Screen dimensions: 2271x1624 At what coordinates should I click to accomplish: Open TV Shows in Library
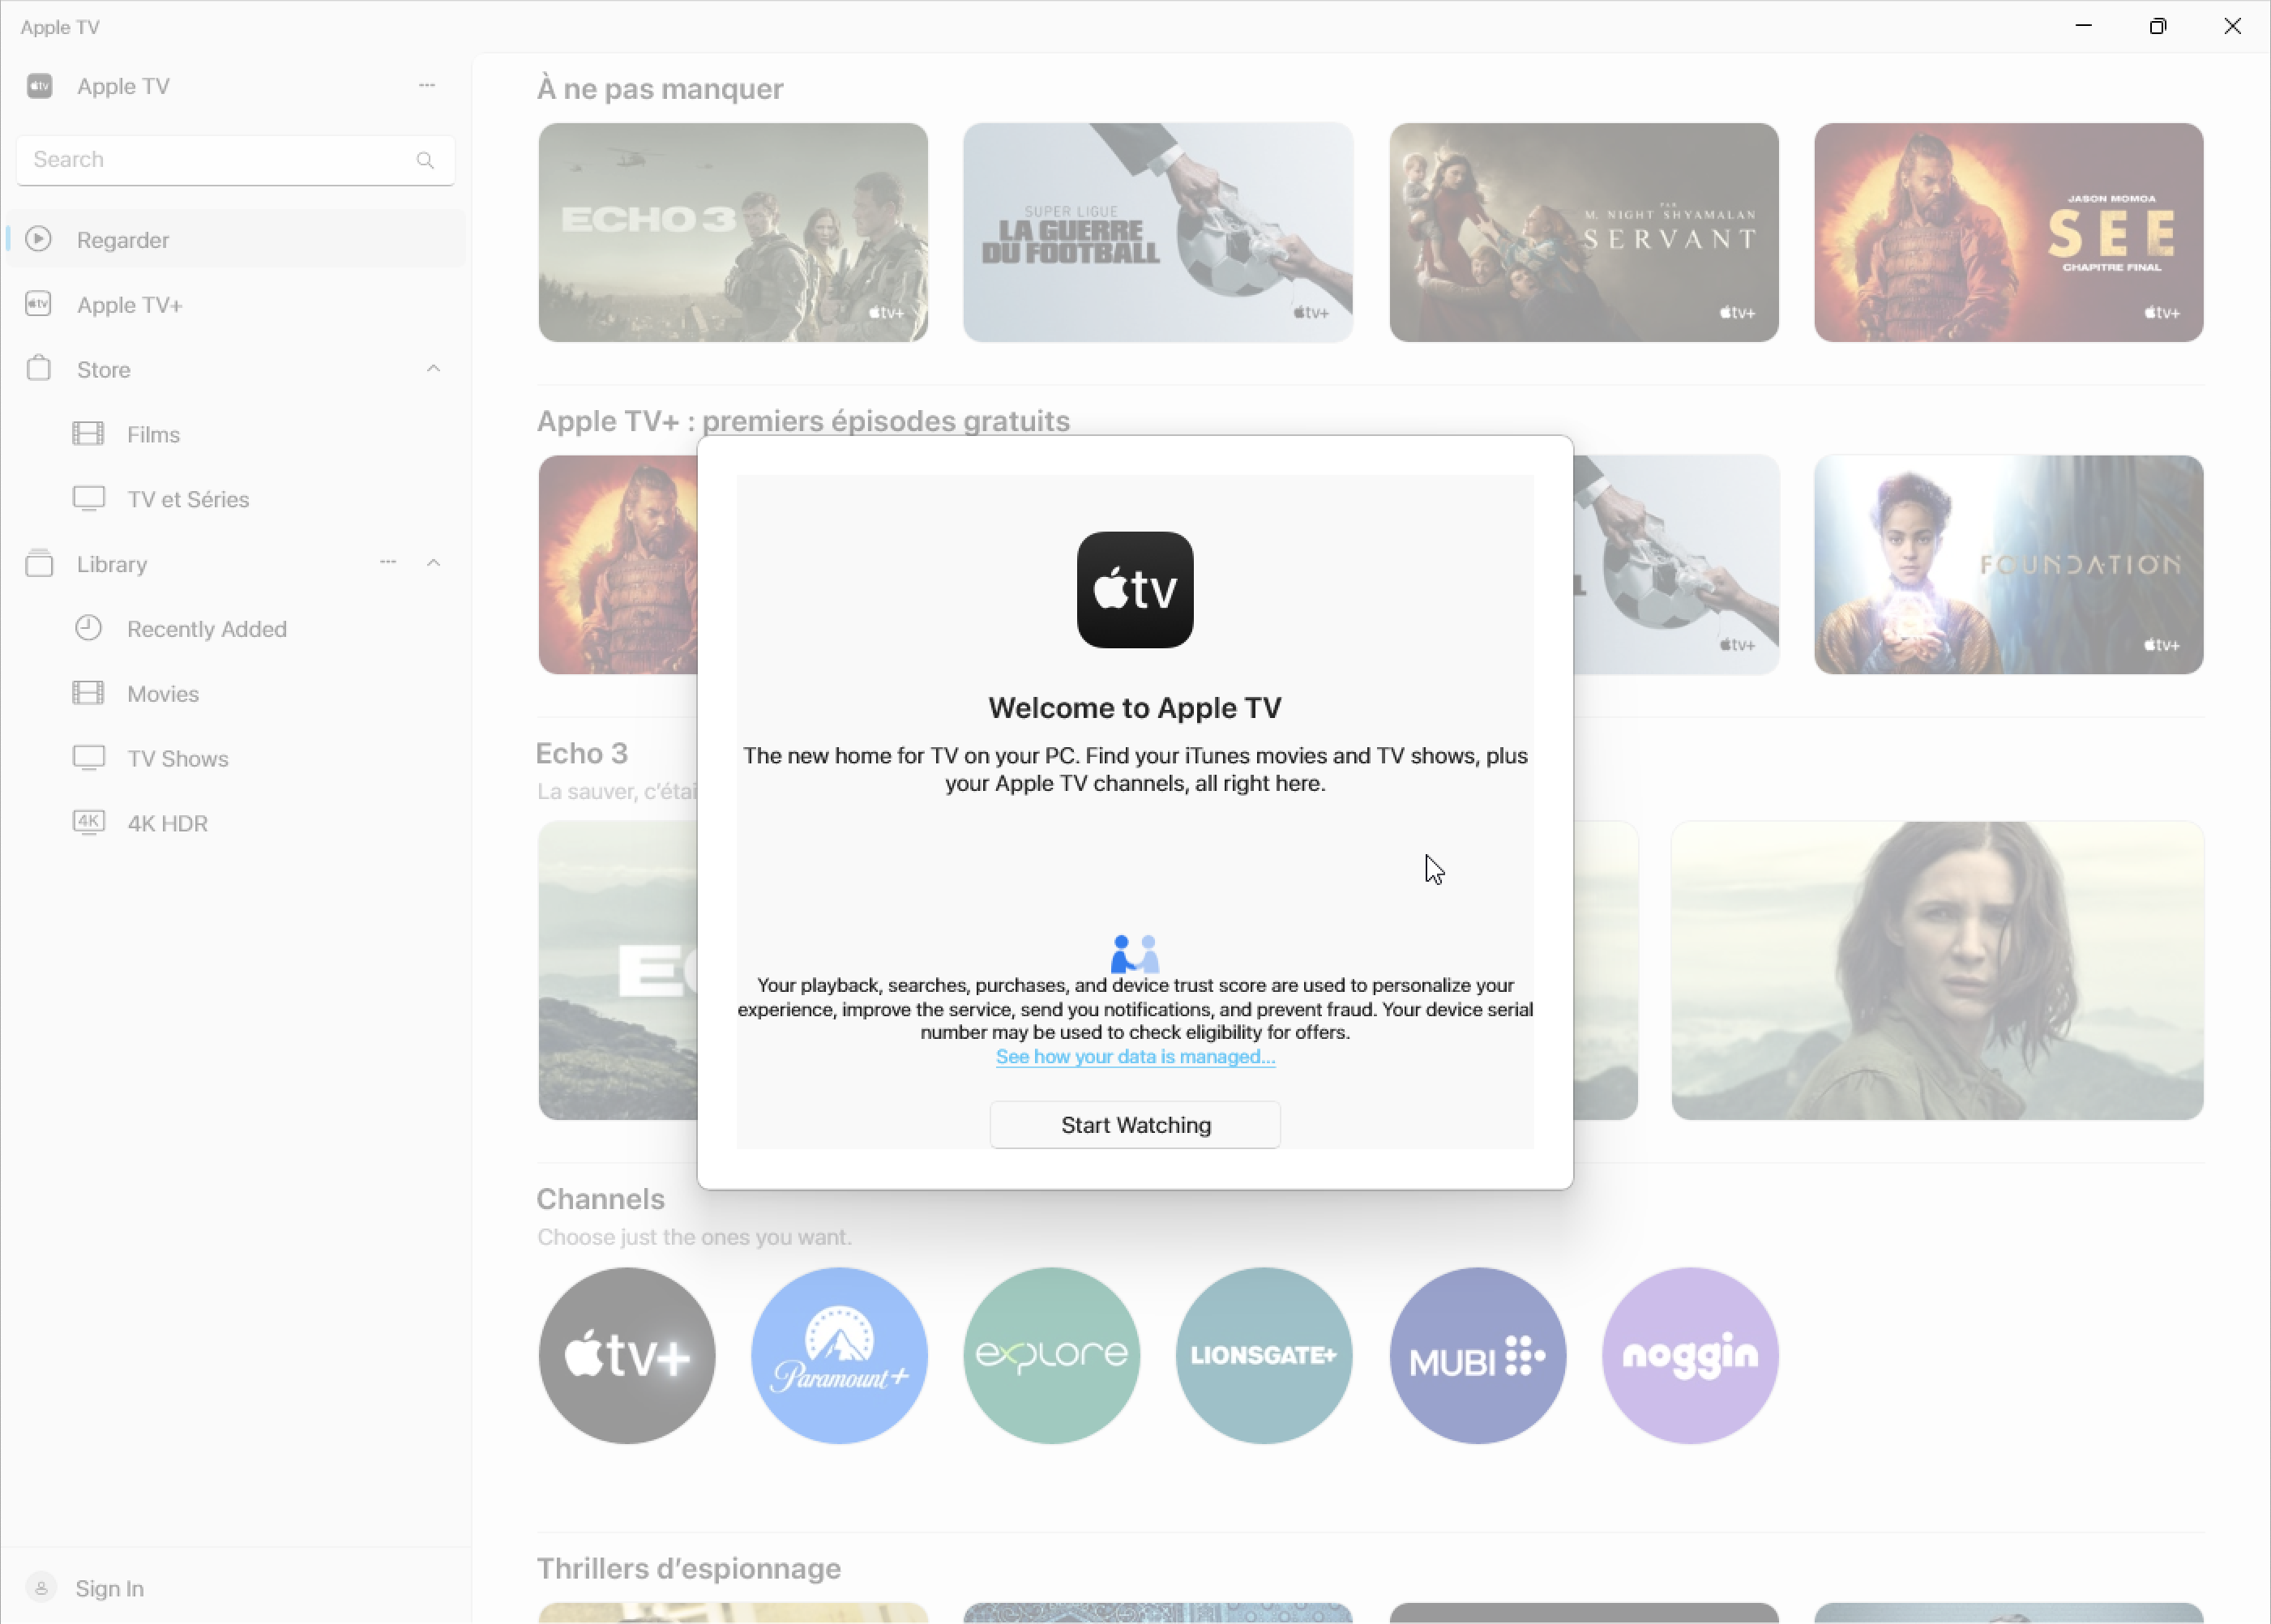tap(236, 759)
